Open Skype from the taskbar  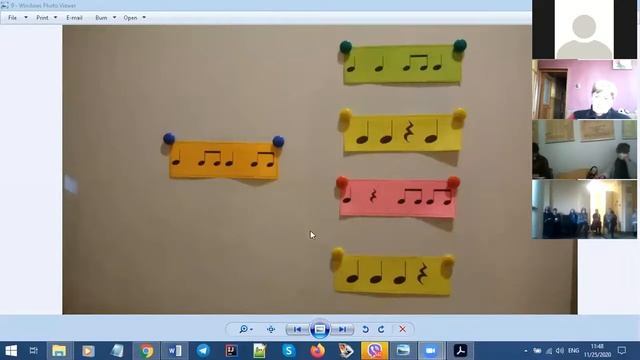[289, 351]
